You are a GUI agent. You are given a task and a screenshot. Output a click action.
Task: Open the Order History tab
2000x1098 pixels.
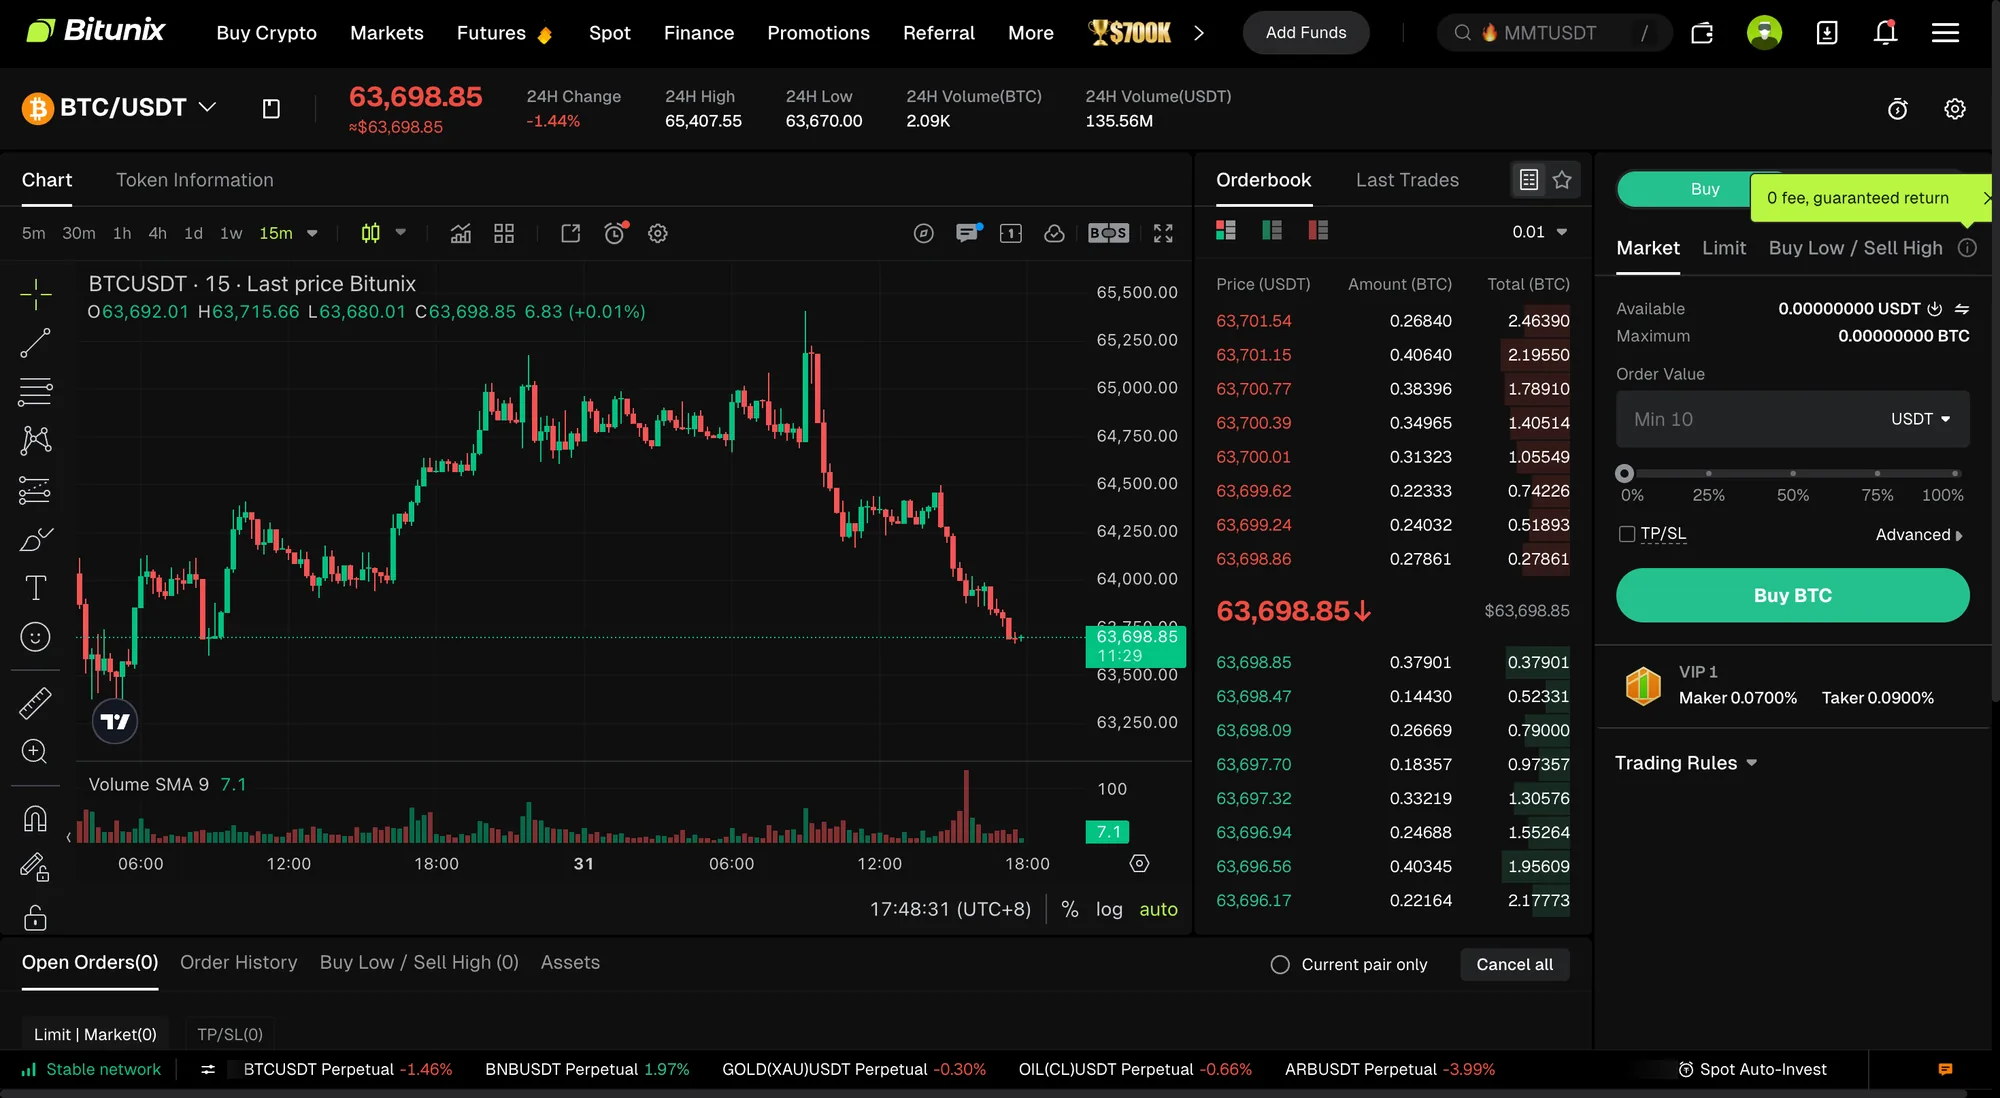238,962
